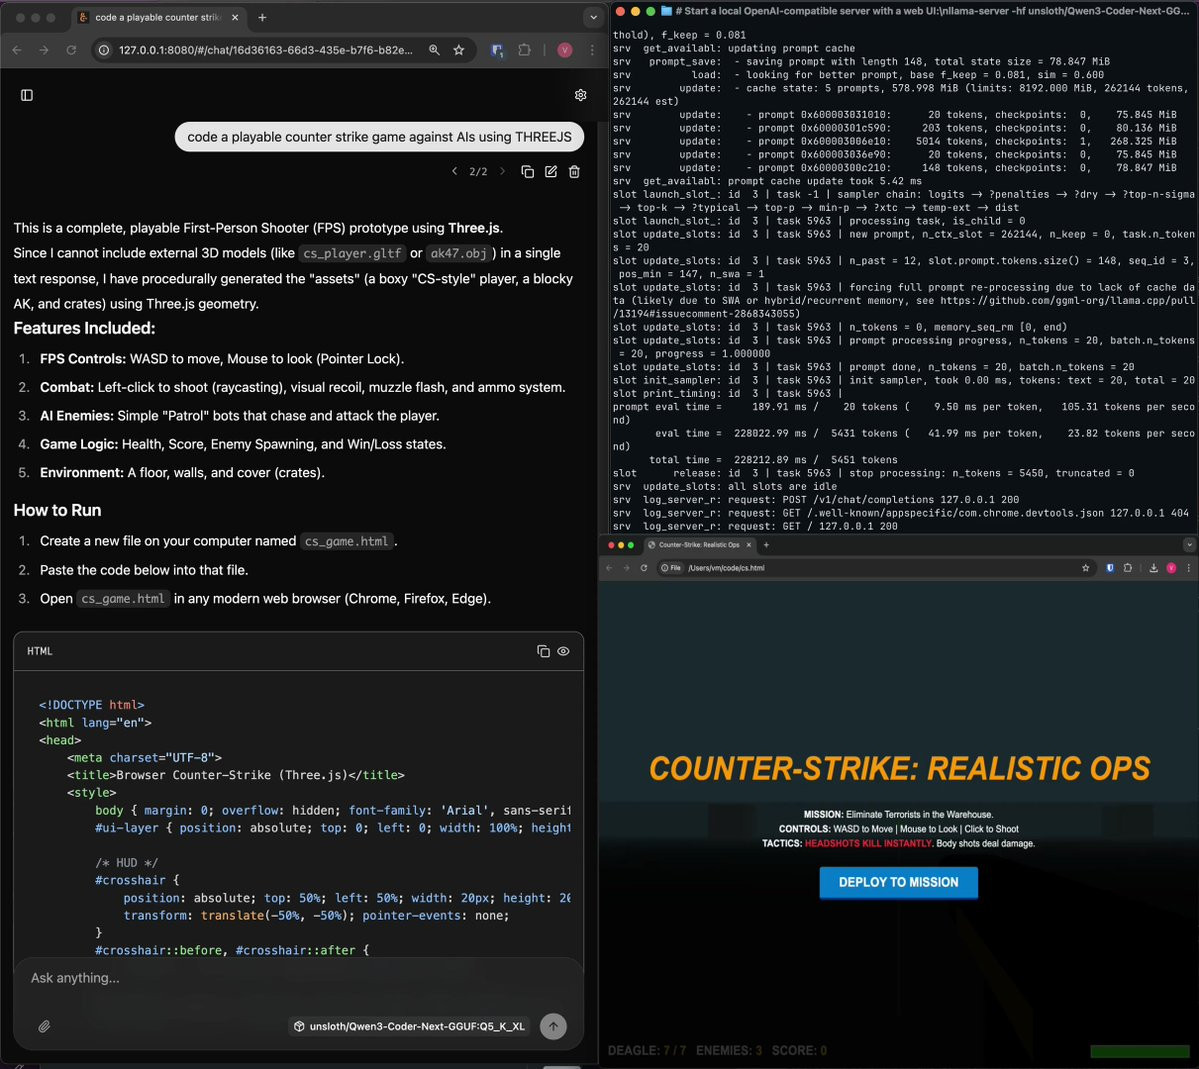Image resolution: width=1199 pixels, height=1069 pixels.
Task: Click the COUNTER-STRIKE: REALISTIC OPS title
Action: (x=899, y=768)
